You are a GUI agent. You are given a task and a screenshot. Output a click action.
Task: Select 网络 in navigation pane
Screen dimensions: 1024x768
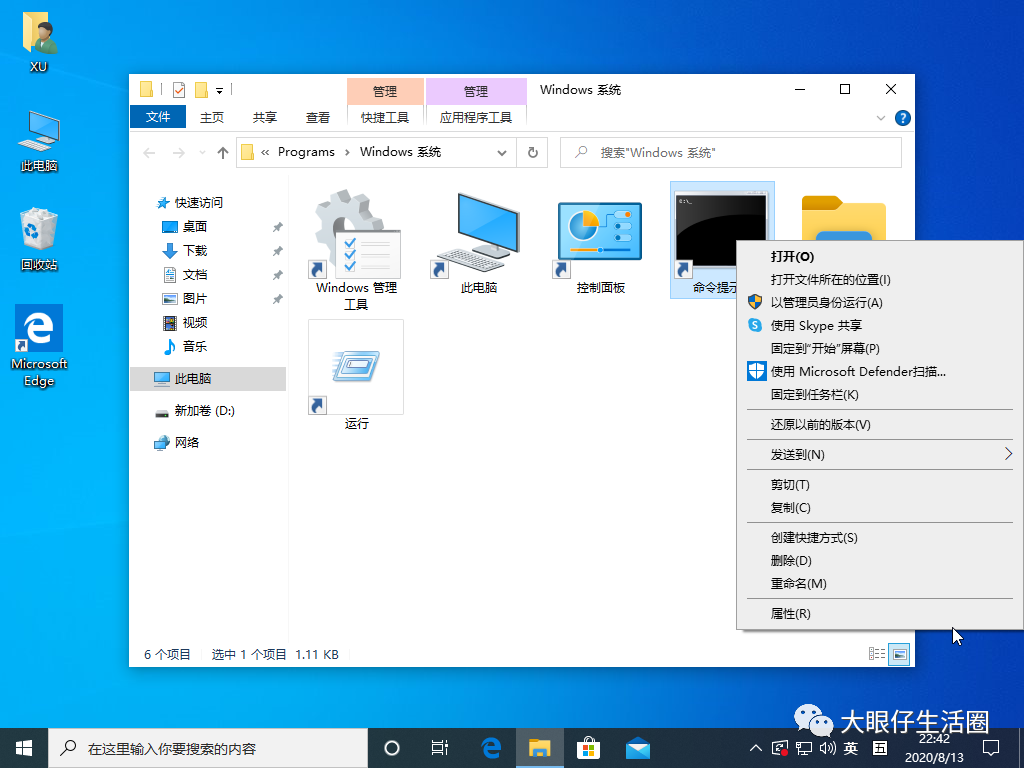(x=187, y=443)
